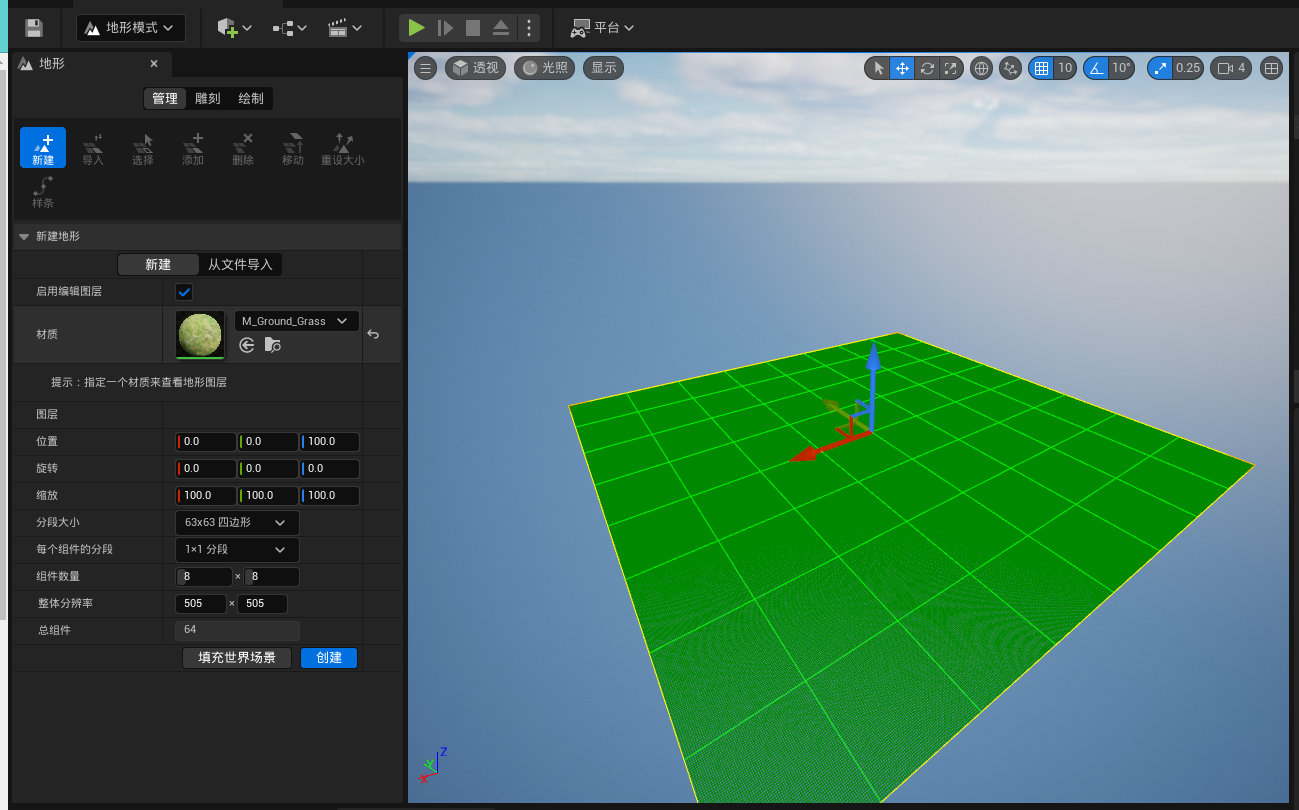Collapse the 新建地形 section
This screenshot has height=810, width=1299.
(x=24, y=237)
